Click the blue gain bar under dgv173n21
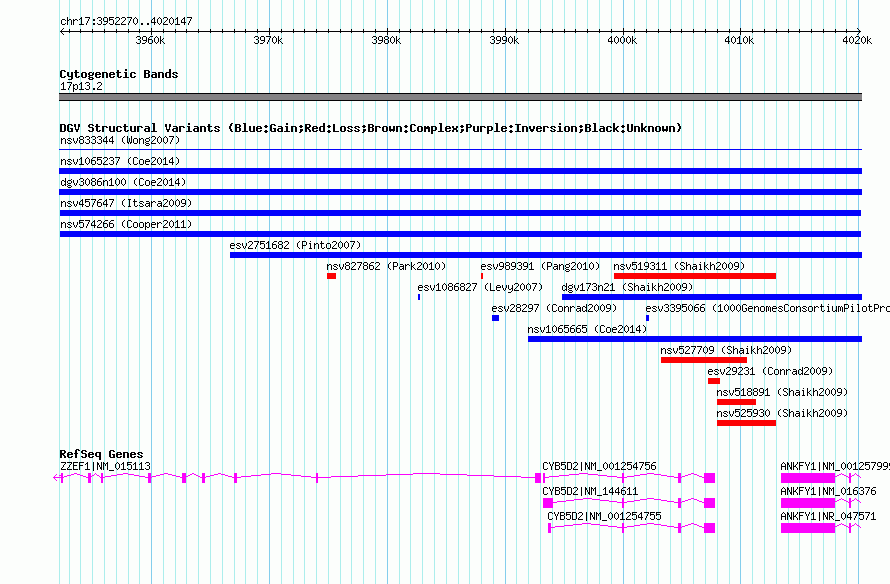 [x=712, y=297]
